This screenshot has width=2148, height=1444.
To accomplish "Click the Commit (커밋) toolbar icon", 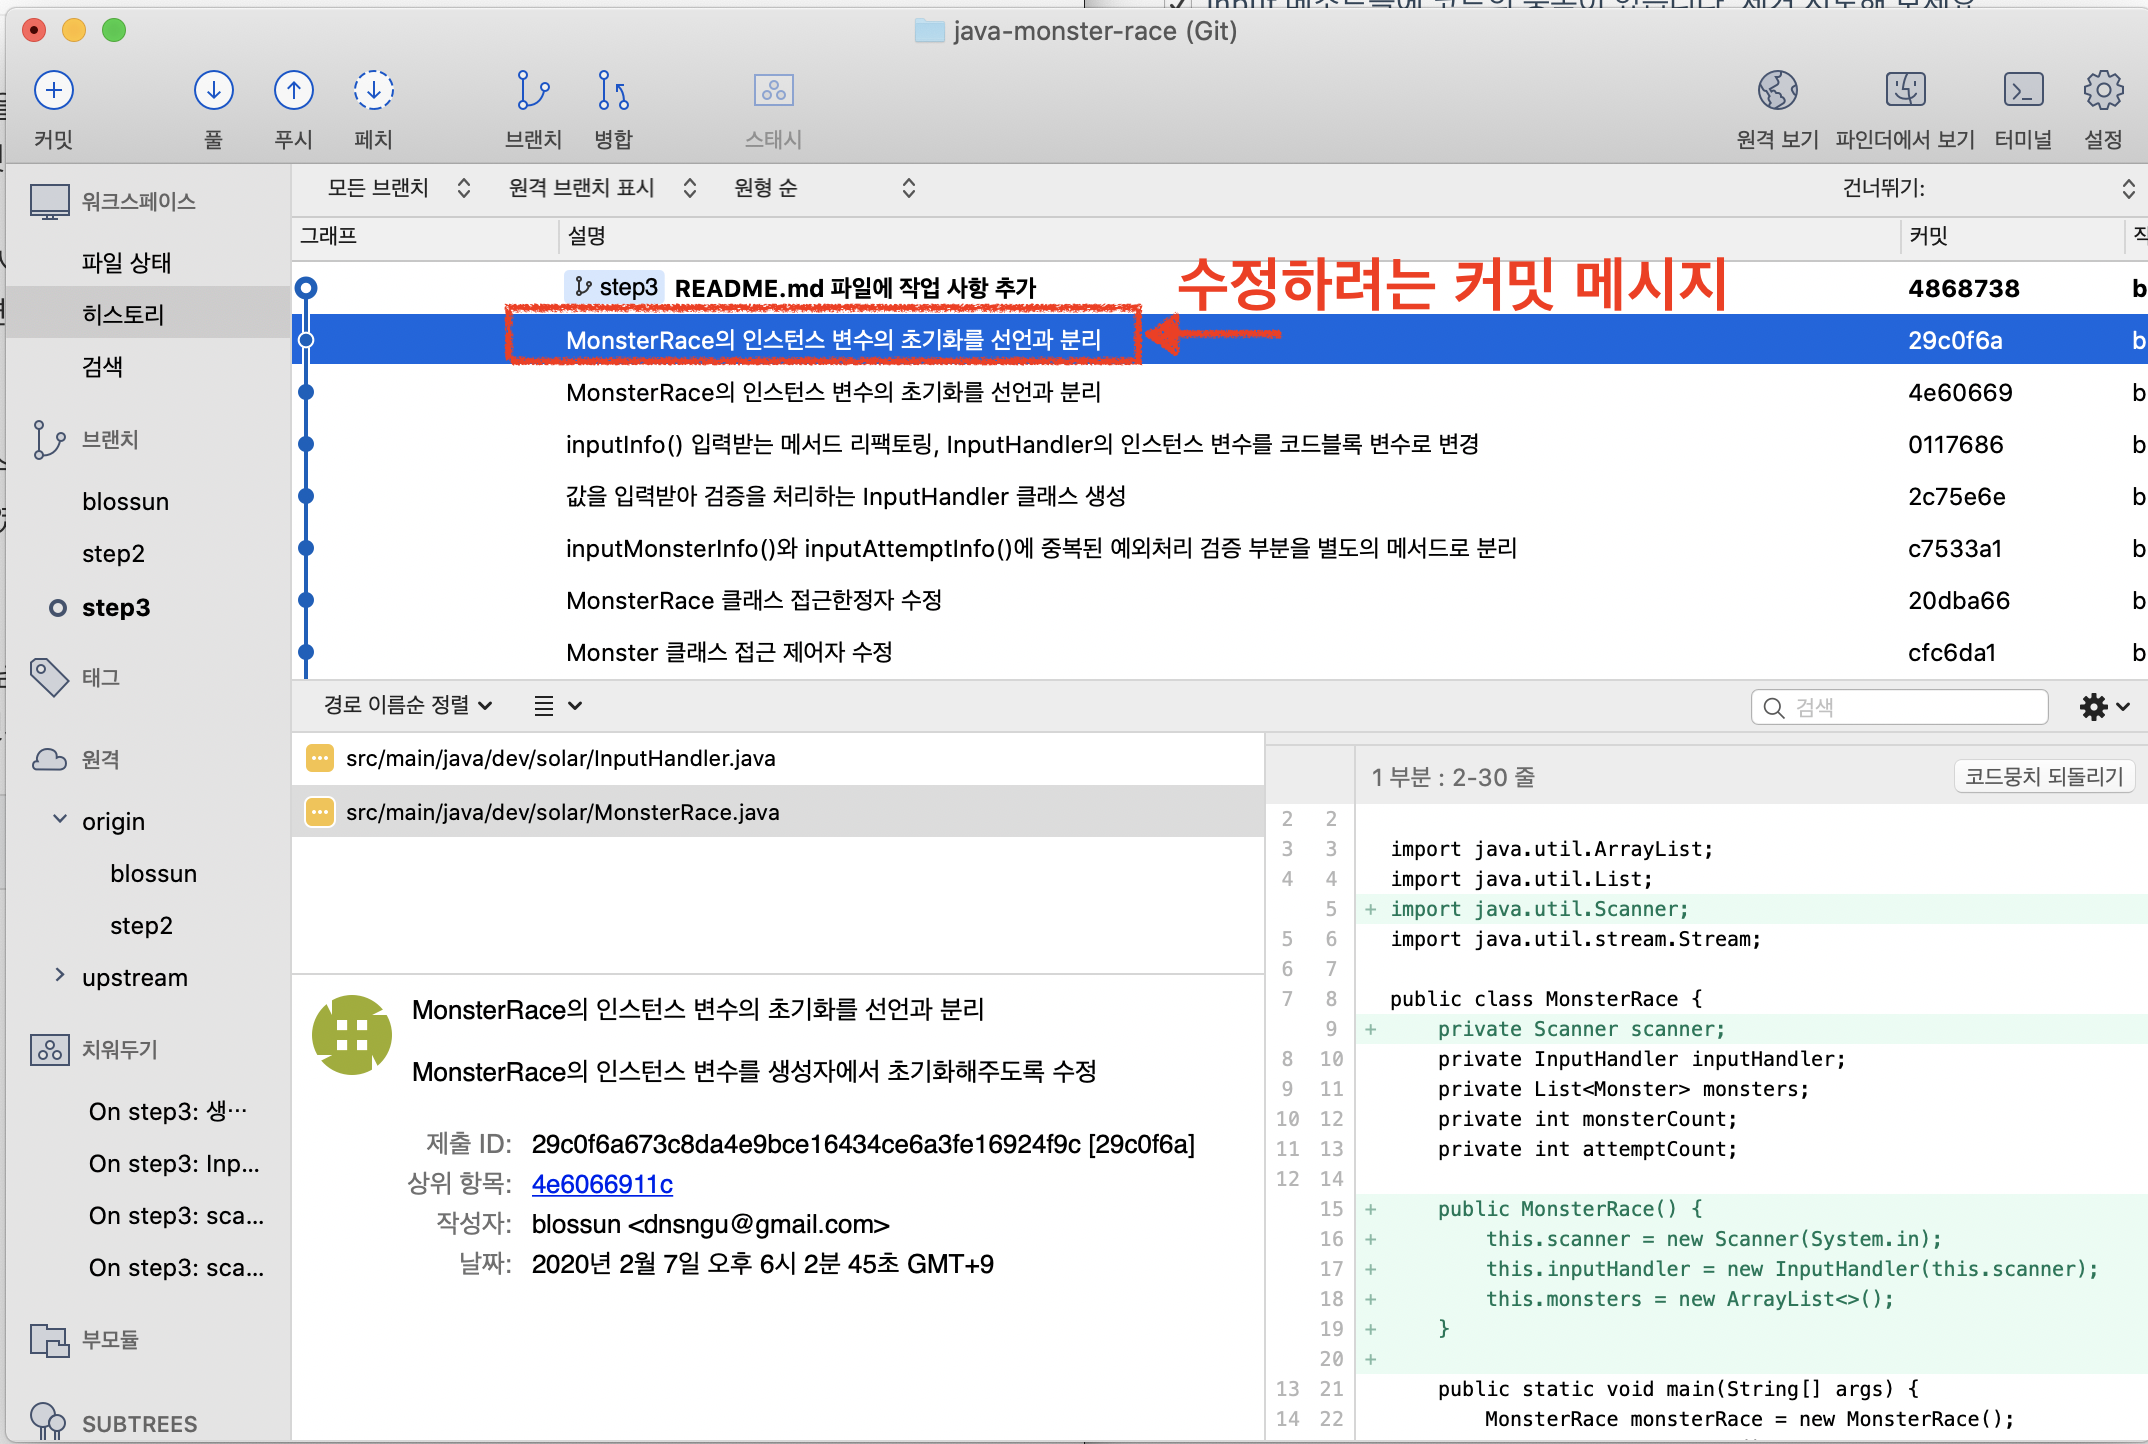I will [54, 91].
